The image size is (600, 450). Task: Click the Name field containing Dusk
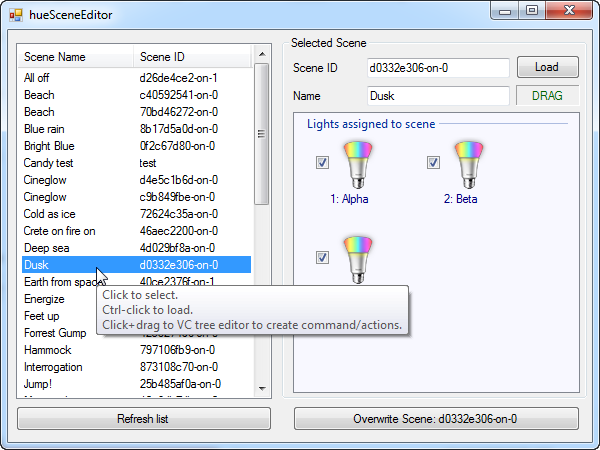(x=438, y=96)
